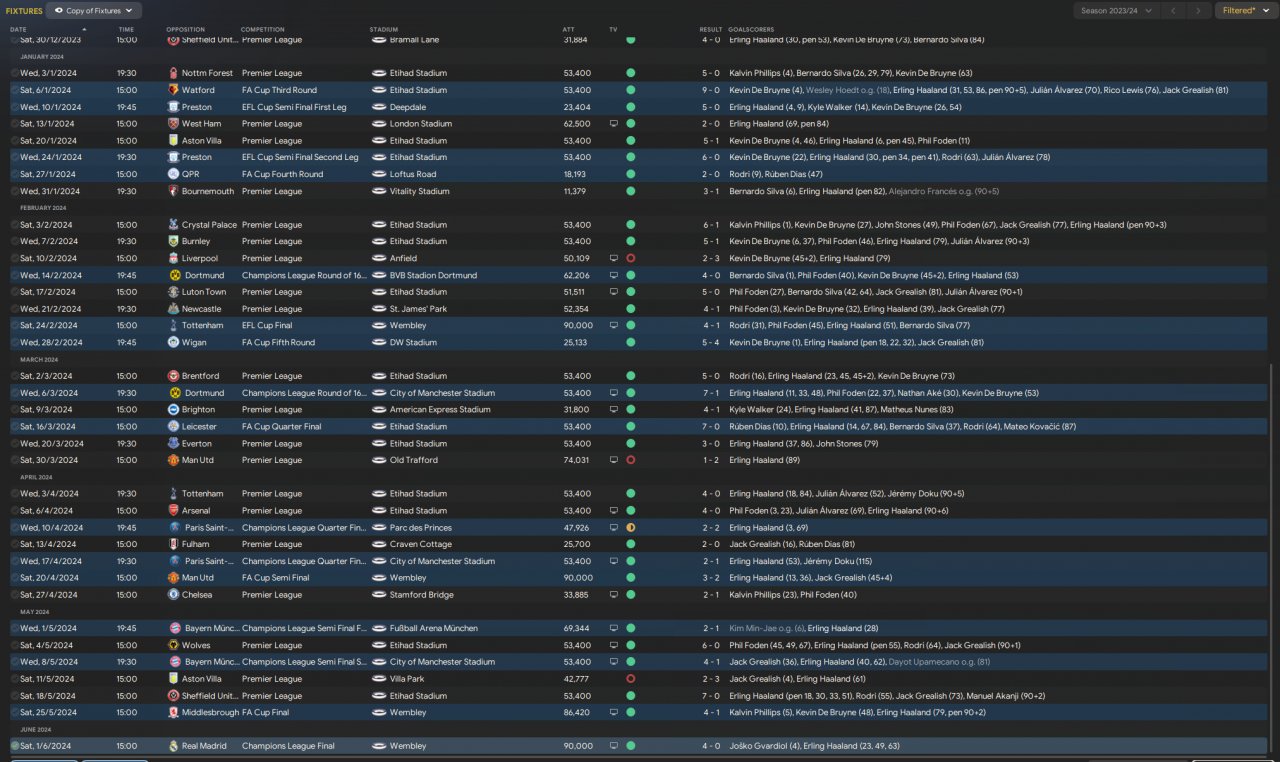Viewport: 1280px width, 762px height.
Task: Click the green win indicator in the Wigan row
Action: click(631, 342)
